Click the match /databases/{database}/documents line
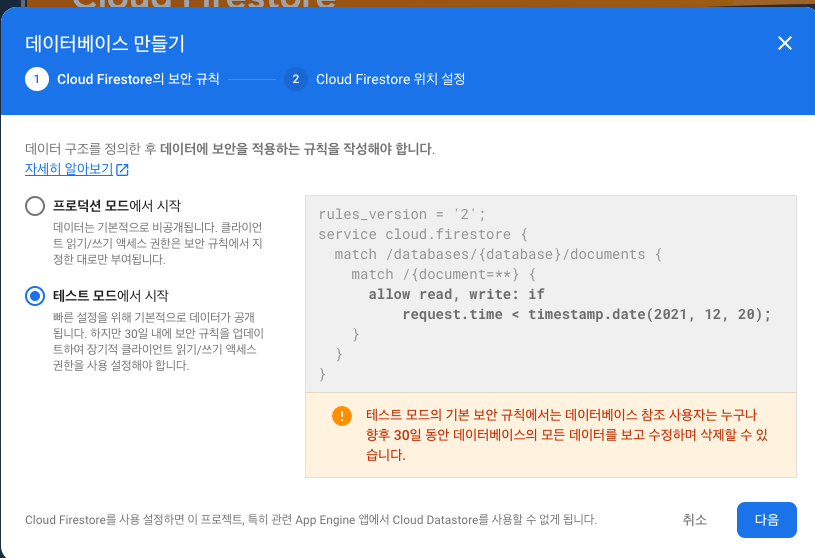This screenshot has width=815, height=558. coord(498,254)
